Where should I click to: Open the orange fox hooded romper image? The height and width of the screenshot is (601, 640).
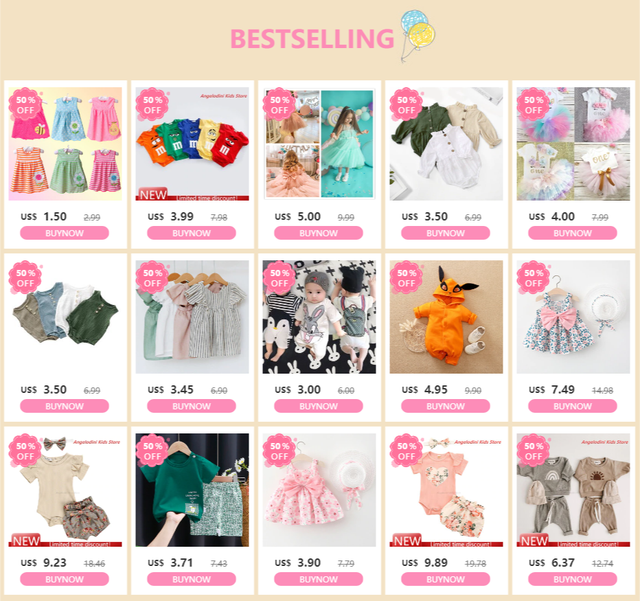click(x=446, y=317)
